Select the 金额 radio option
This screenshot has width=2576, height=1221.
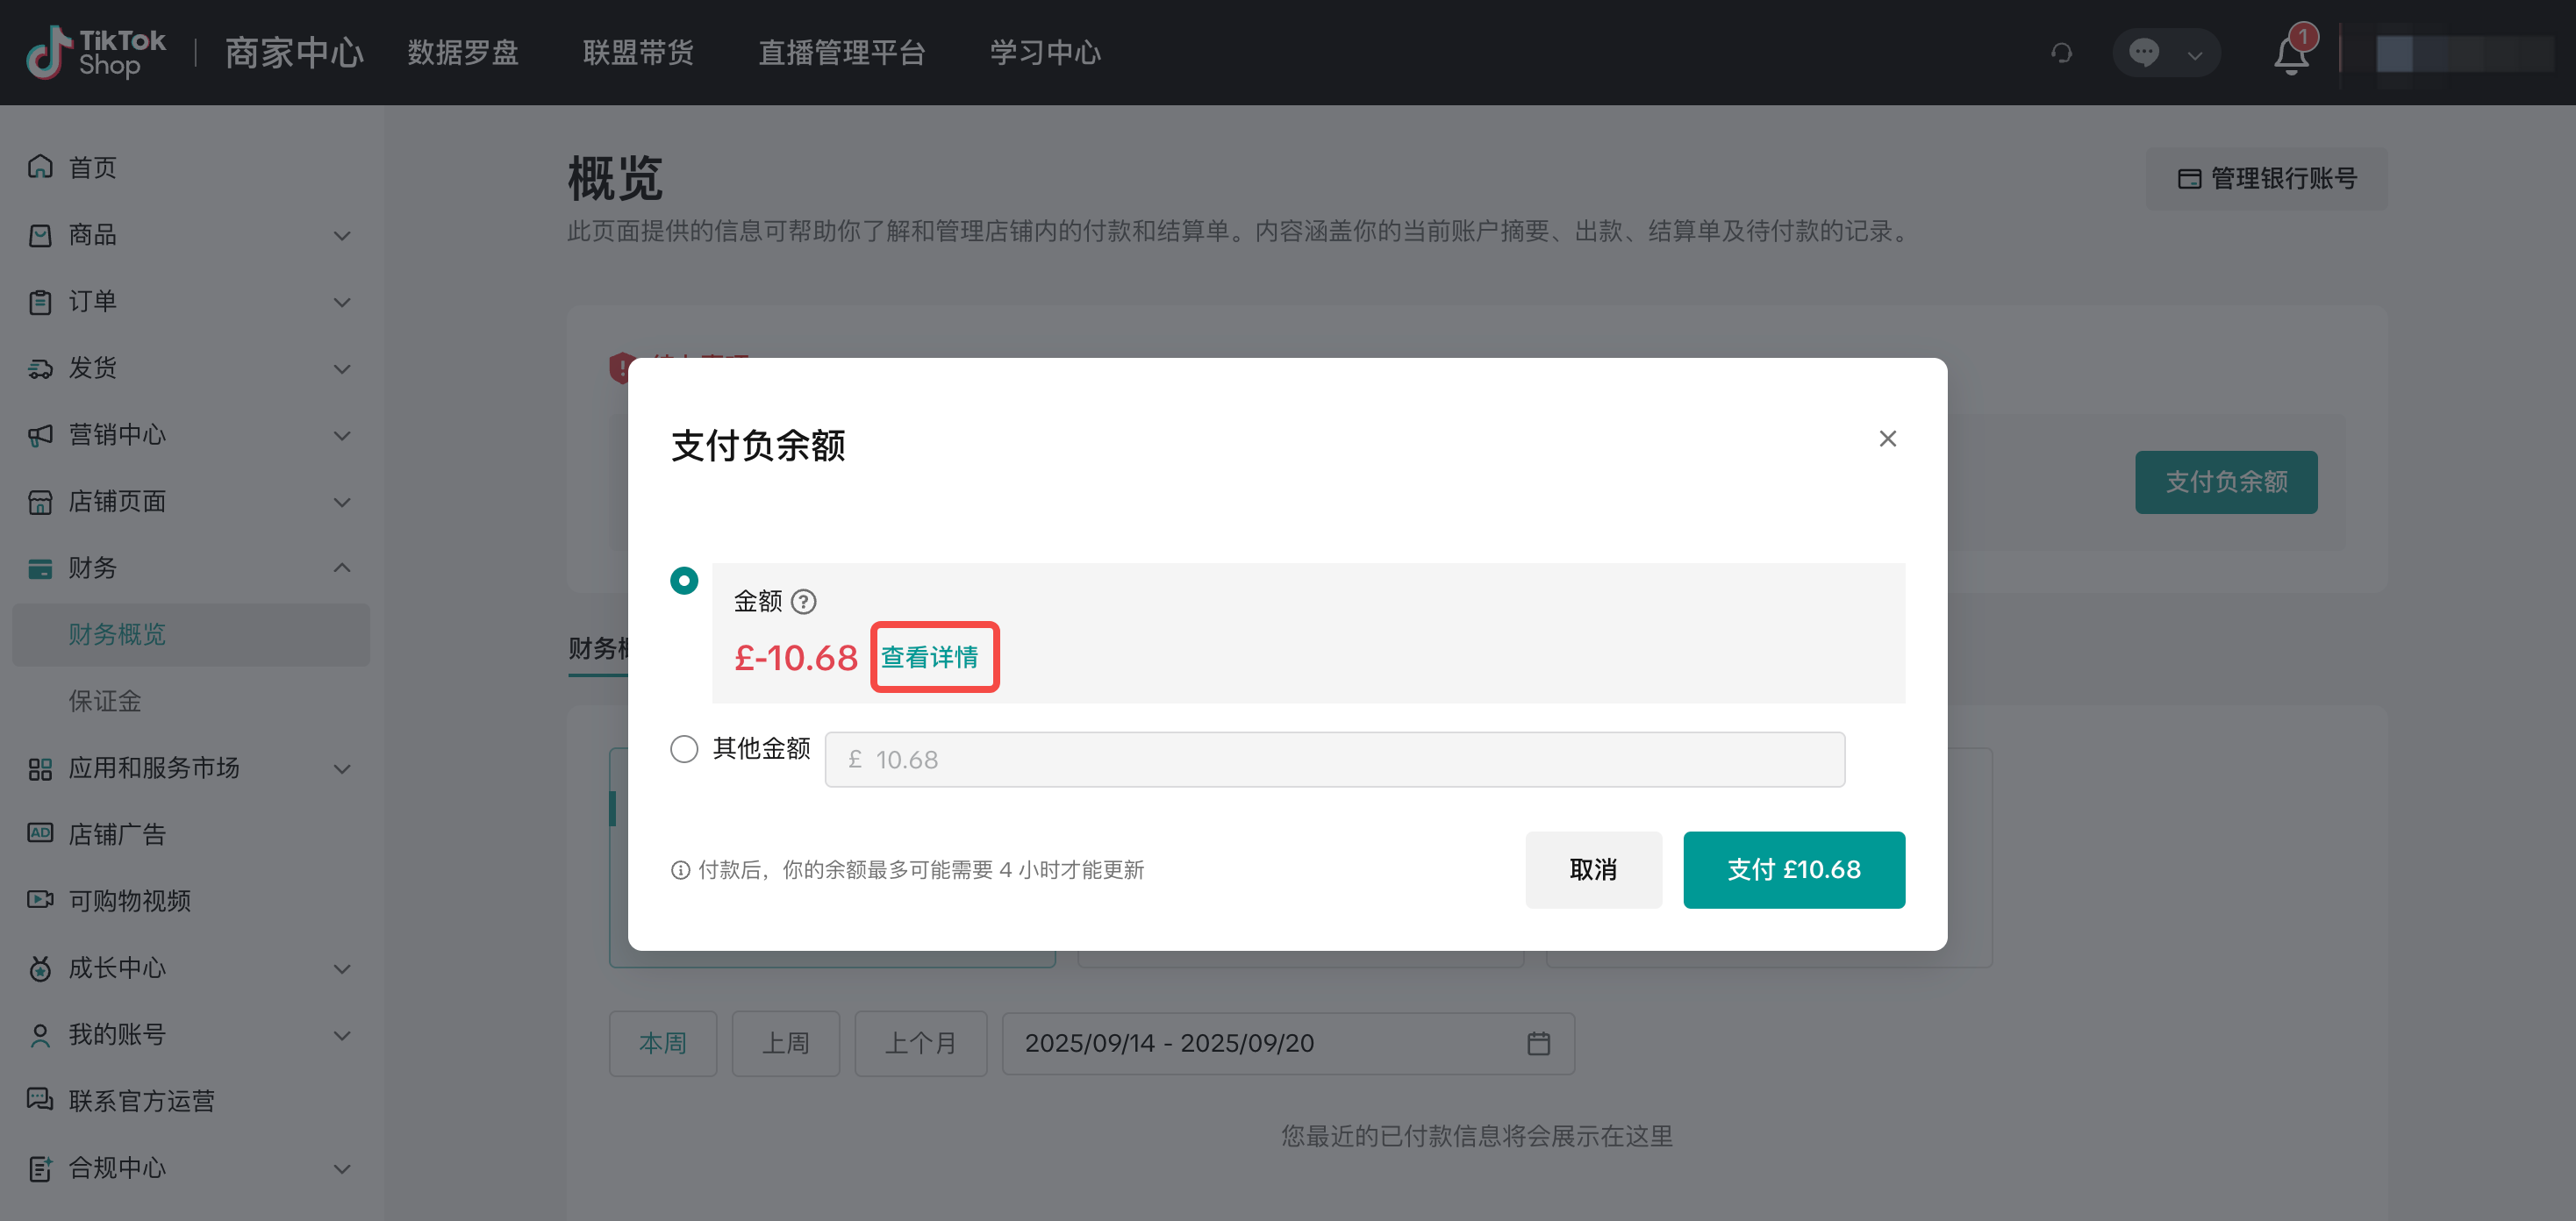pos(684,580)
